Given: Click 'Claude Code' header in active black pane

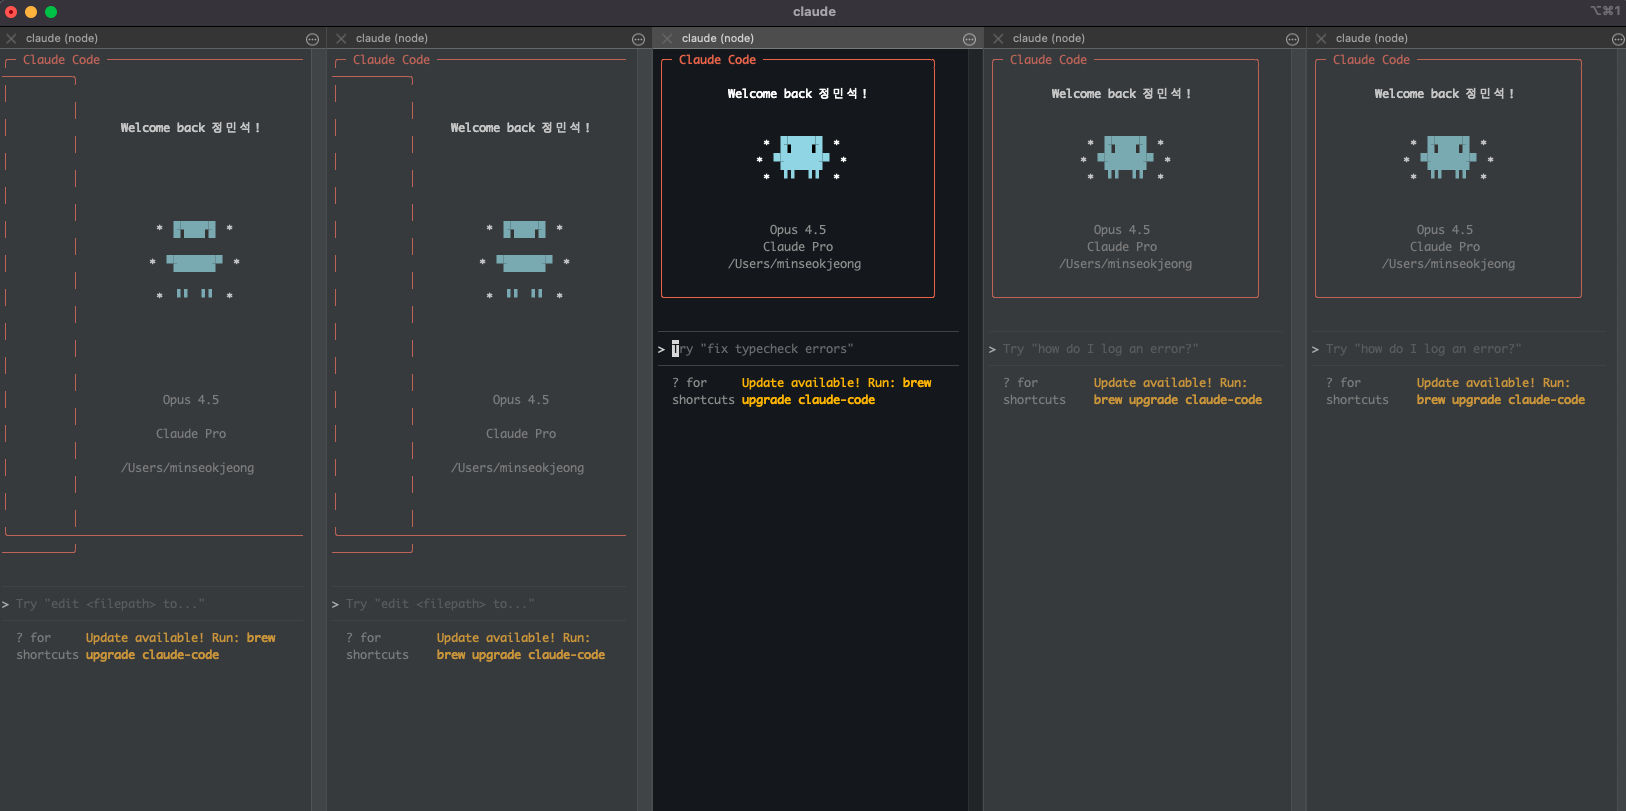Looking at the screenshot, I should [x=717, y=60].
